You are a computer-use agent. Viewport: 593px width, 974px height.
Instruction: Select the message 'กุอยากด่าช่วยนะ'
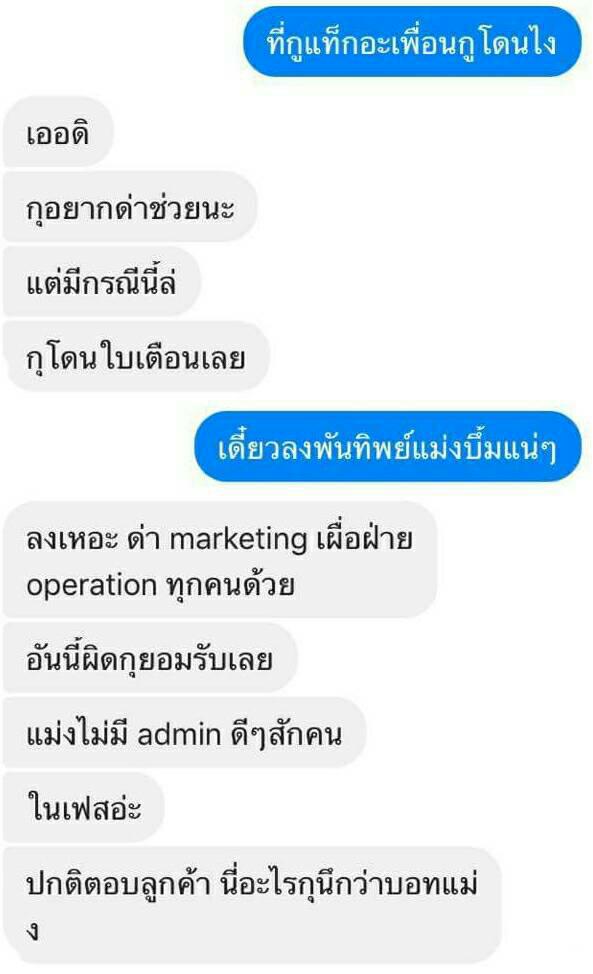[x=130, y=207]
